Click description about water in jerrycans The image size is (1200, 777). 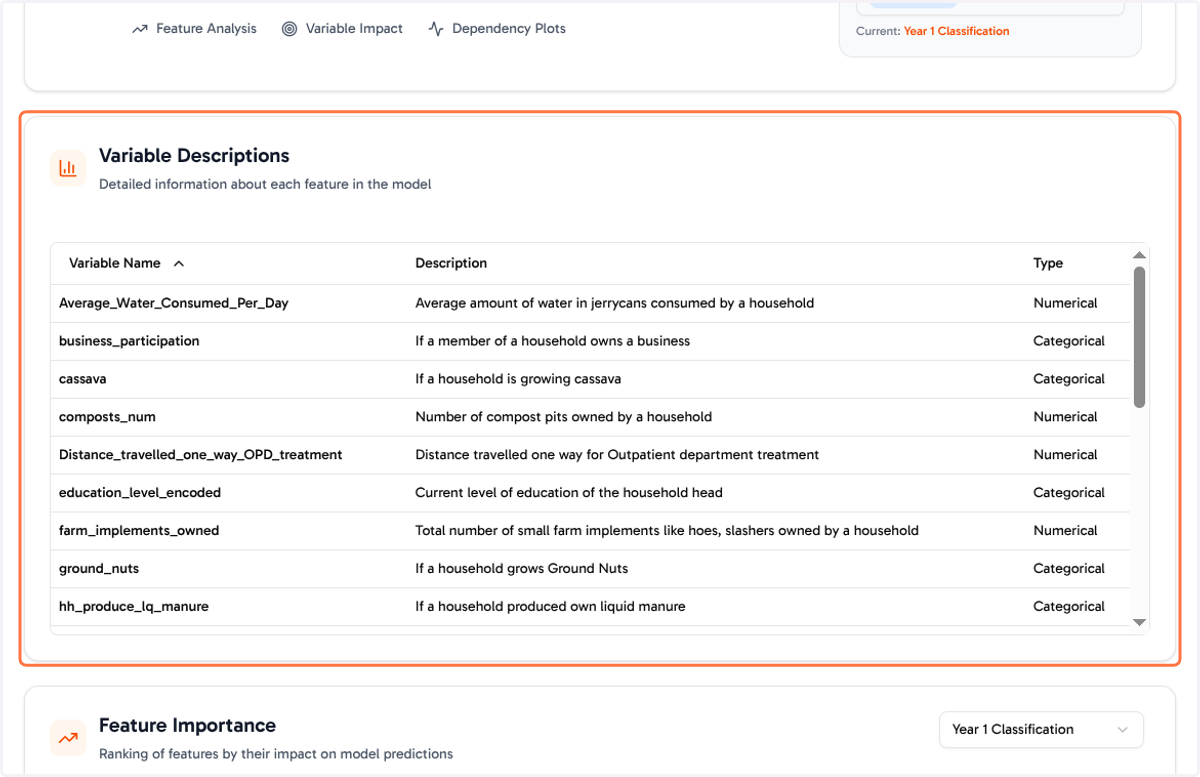(614, 303)
